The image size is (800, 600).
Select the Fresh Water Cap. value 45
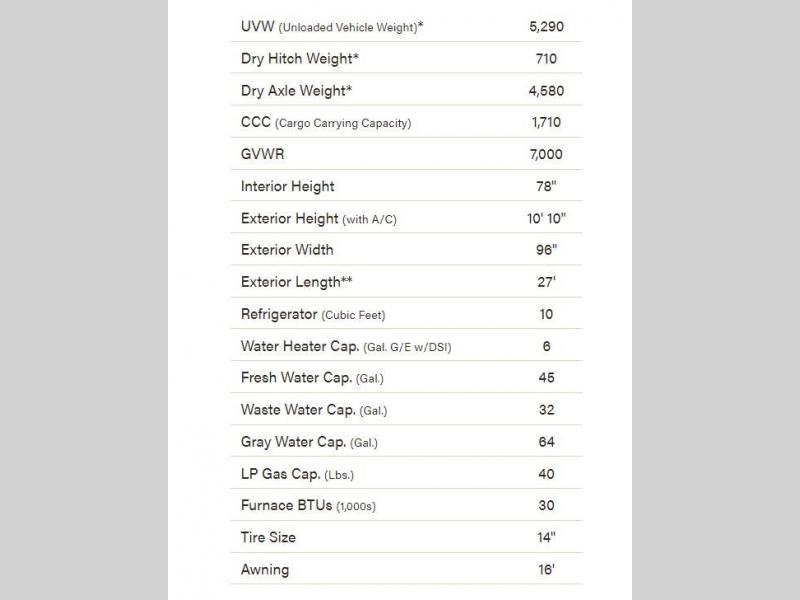tap(546, 378)
